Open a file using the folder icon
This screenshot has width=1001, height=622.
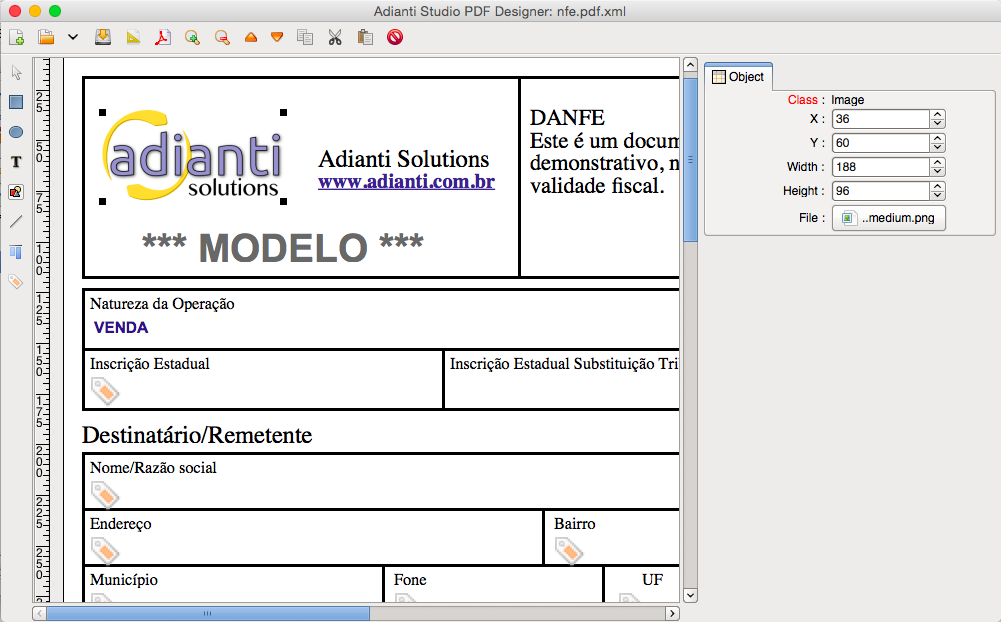point(46,37)
